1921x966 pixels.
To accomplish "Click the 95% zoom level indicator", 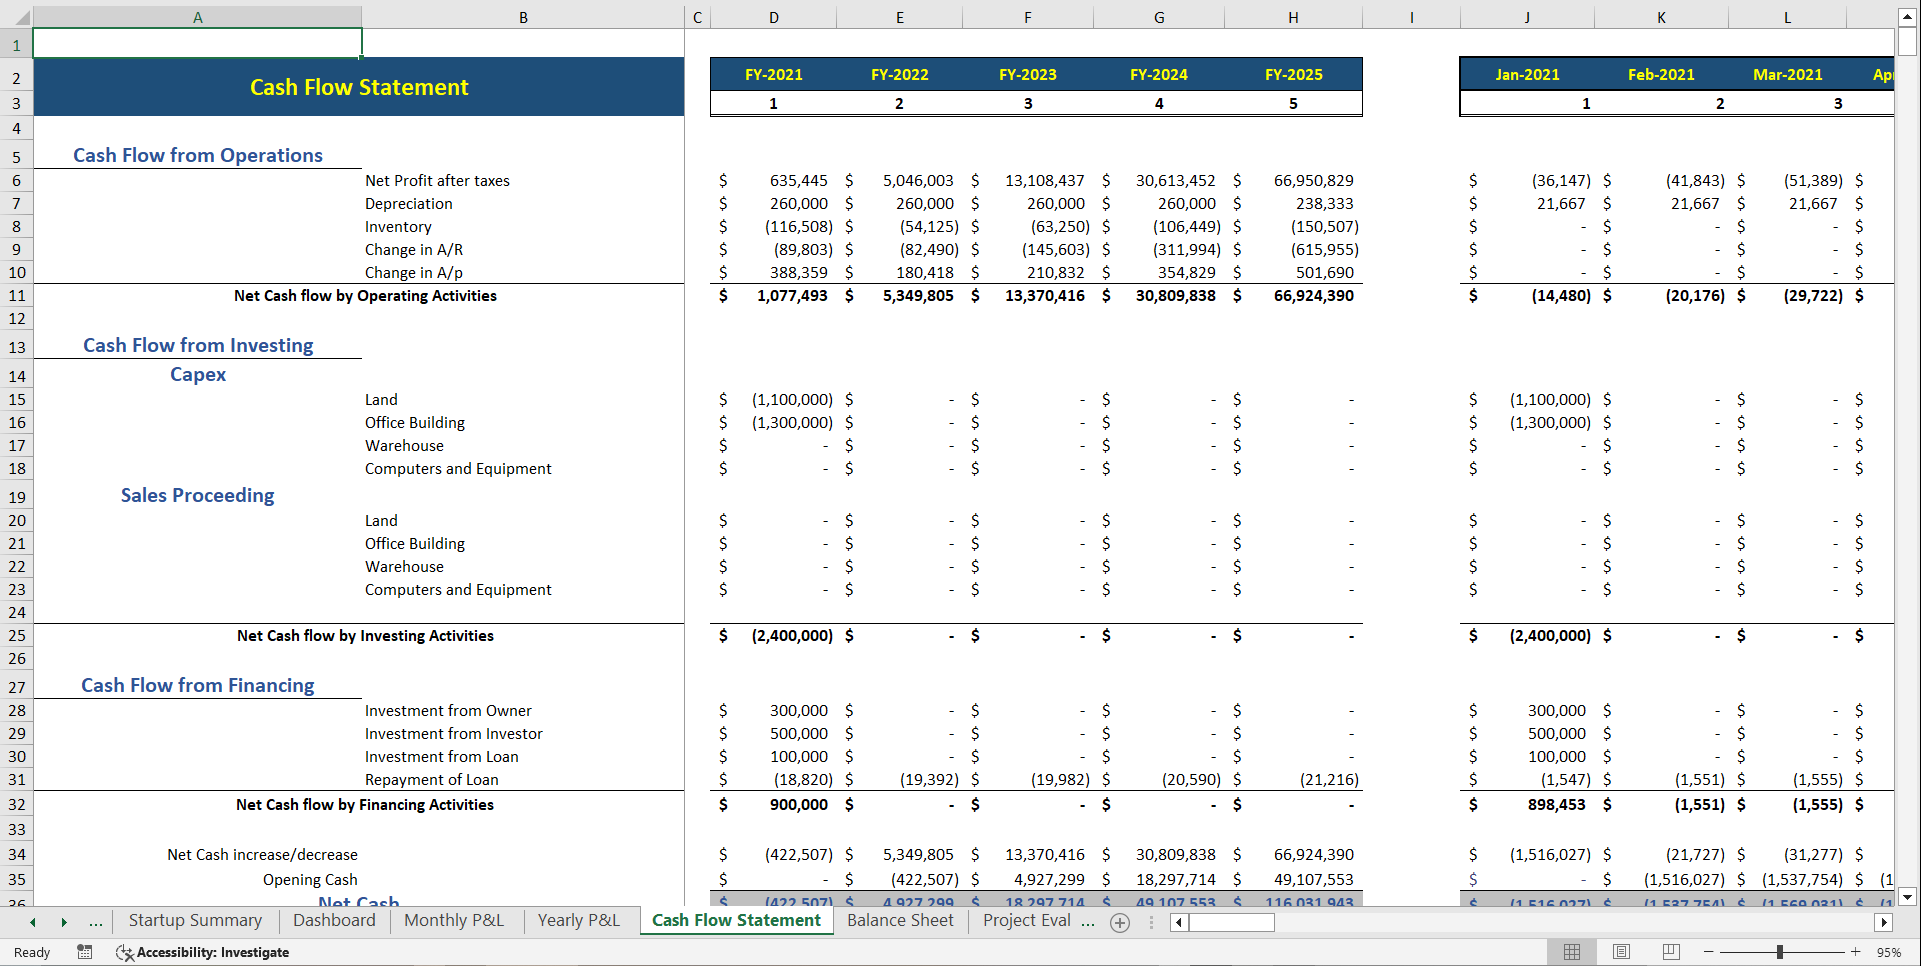I will point(1889,952).
